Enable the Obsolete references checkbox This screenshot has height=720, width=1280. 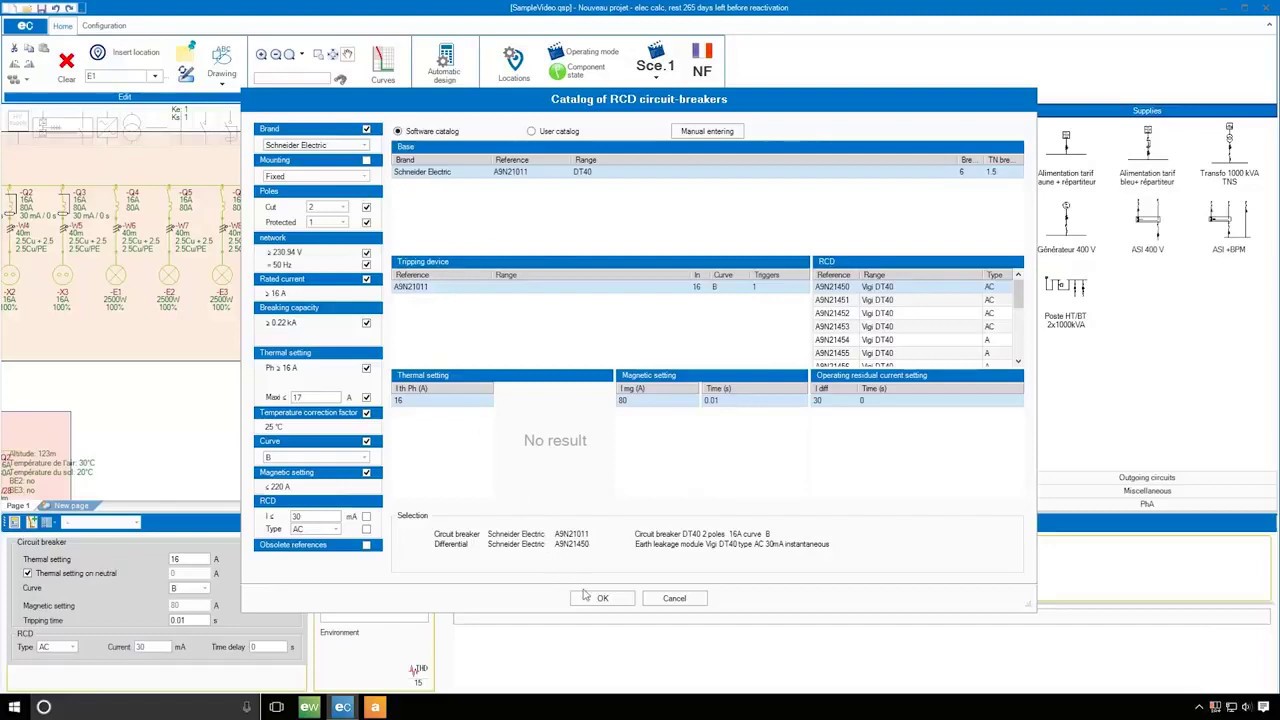coord(366,545)
